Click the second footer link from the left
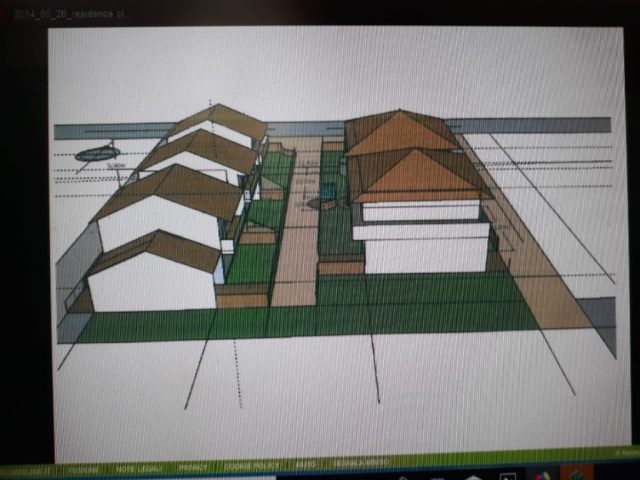Screen dimensions: 640x480 click(84, 467)
